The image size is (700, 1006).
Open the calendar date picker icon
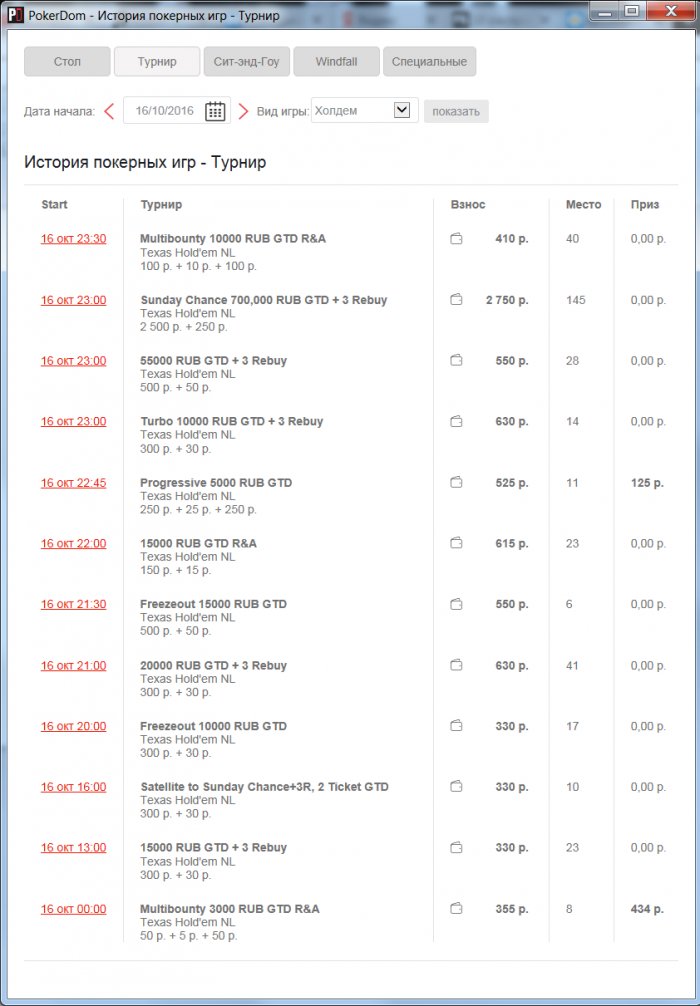215,111
